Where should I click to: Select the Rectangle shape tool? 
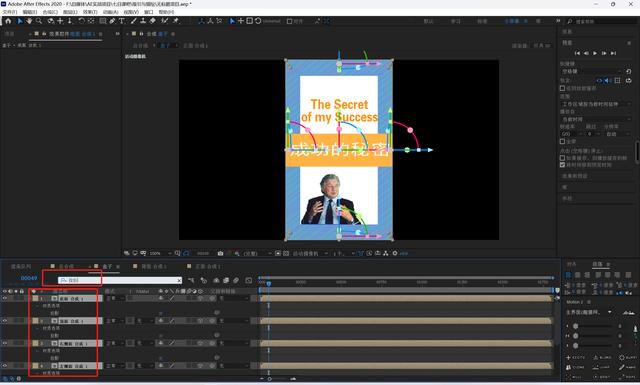(102, 21)
